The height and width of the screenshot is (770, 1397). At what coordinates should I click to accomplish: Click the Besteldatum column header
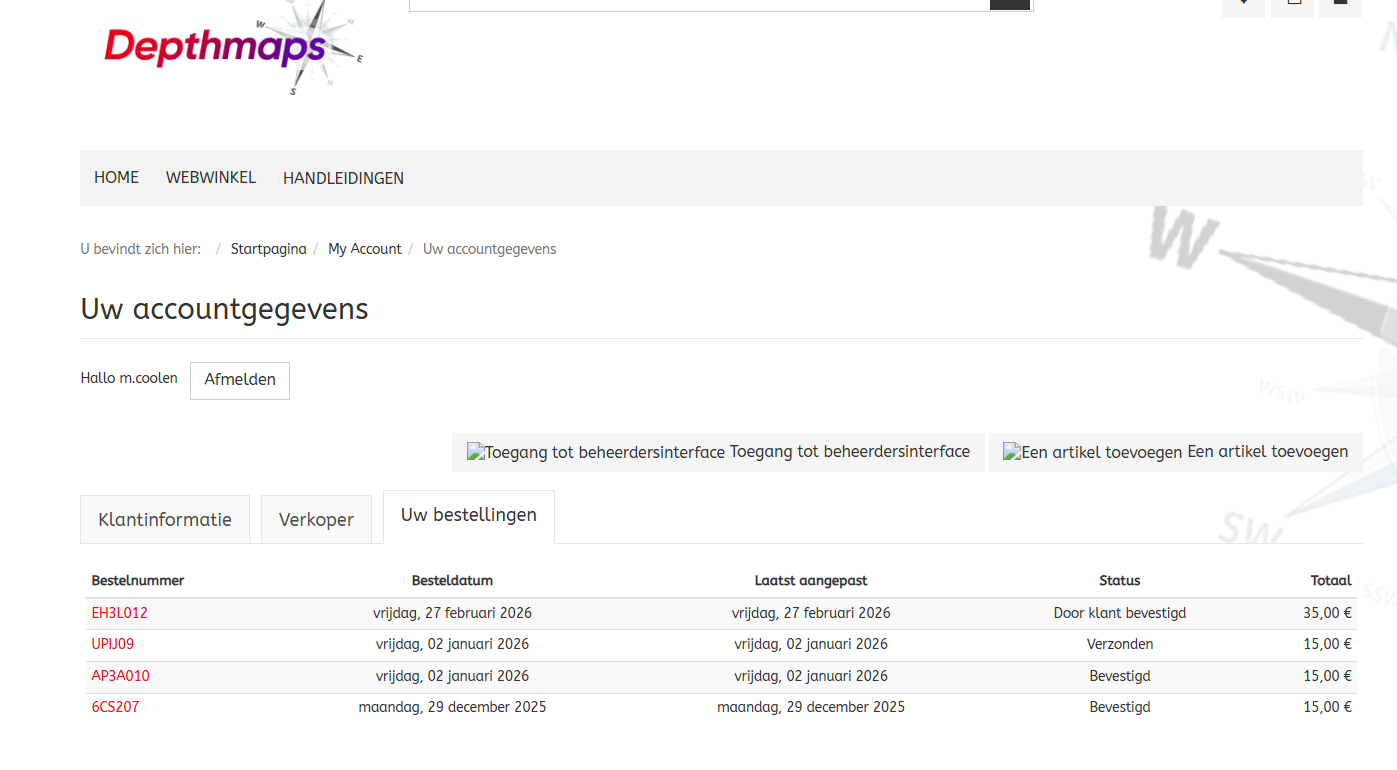click(x=452, y=581)
